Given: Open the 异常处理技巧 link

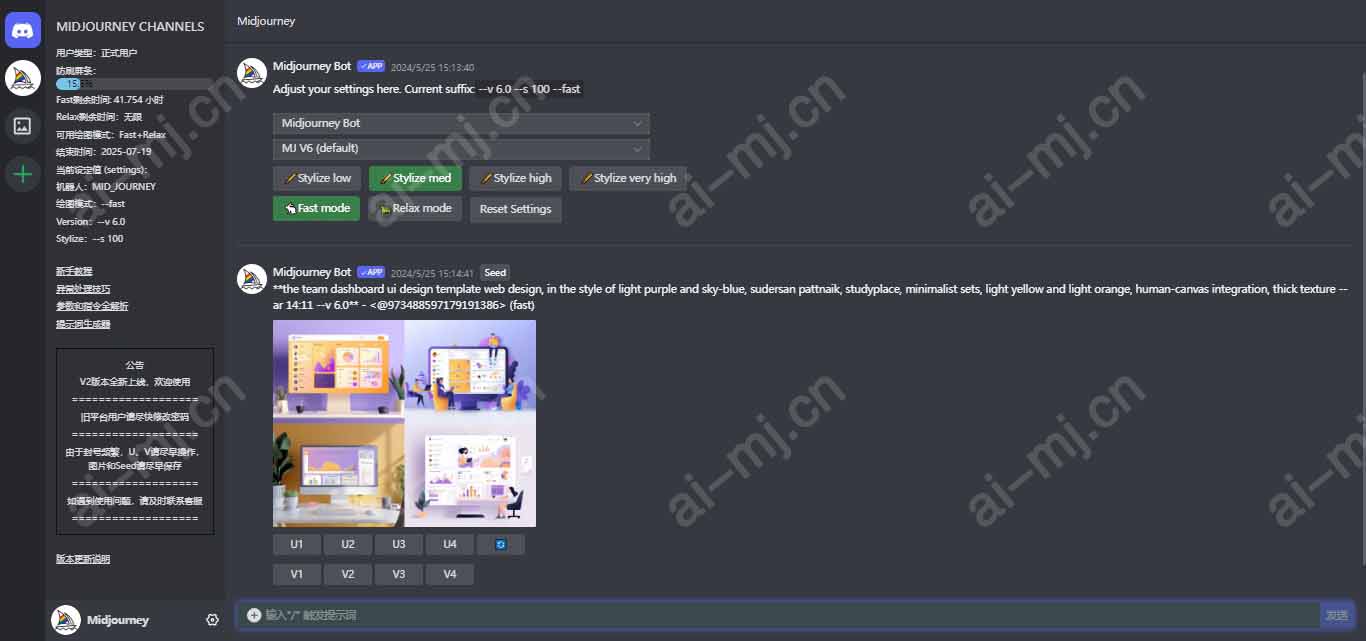Looking at the screenshot, I should coord(83,289).
